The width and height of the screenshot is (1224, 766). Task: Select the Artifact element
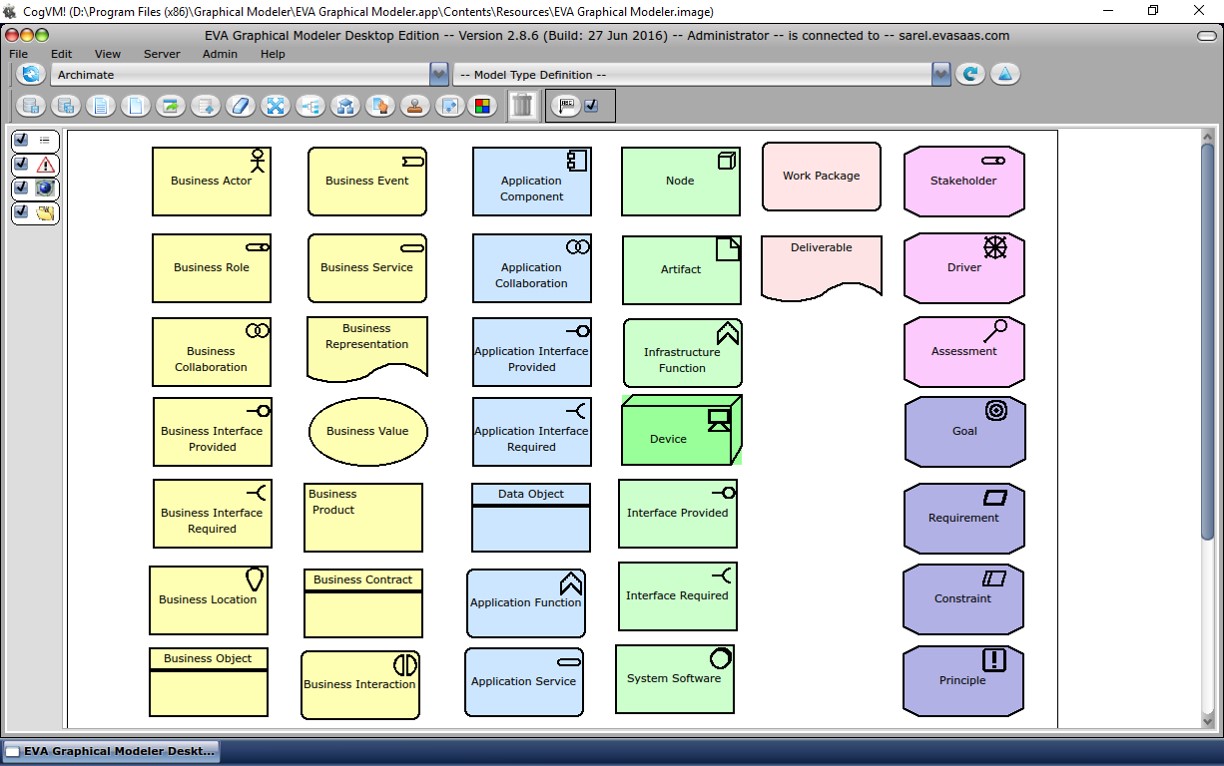coord(682,270)
